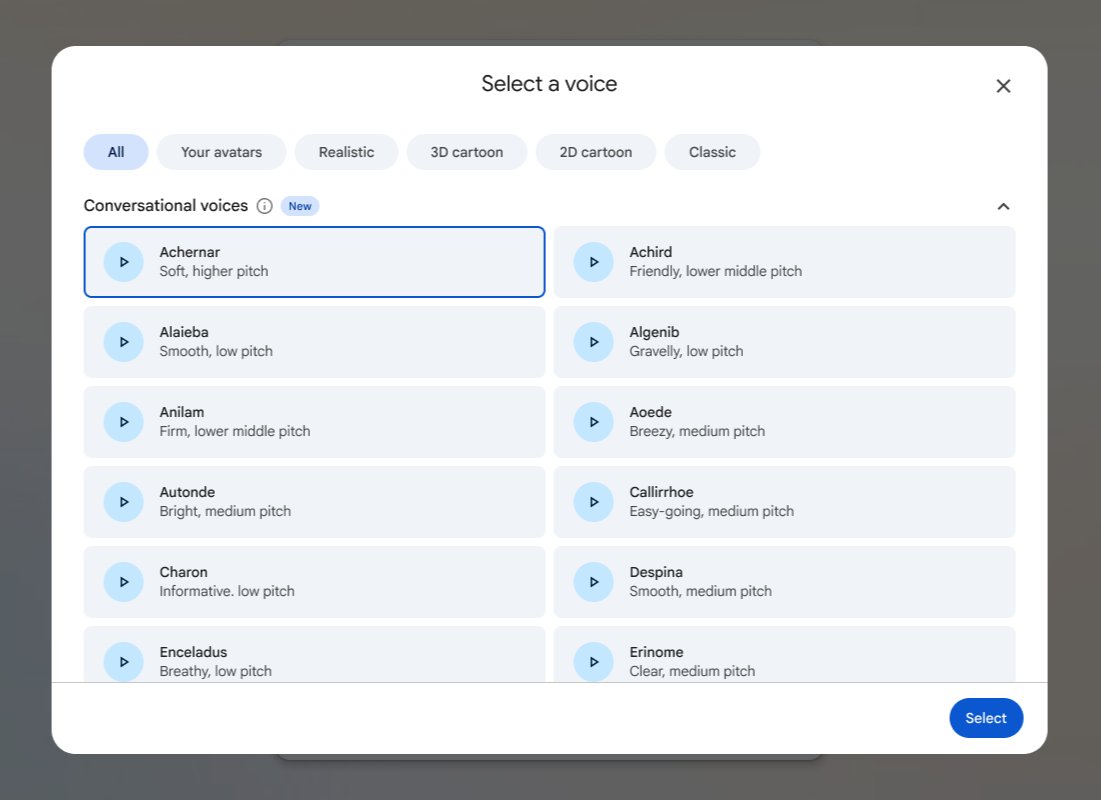Pick the Despina voice name

click(x=656, y=572)
